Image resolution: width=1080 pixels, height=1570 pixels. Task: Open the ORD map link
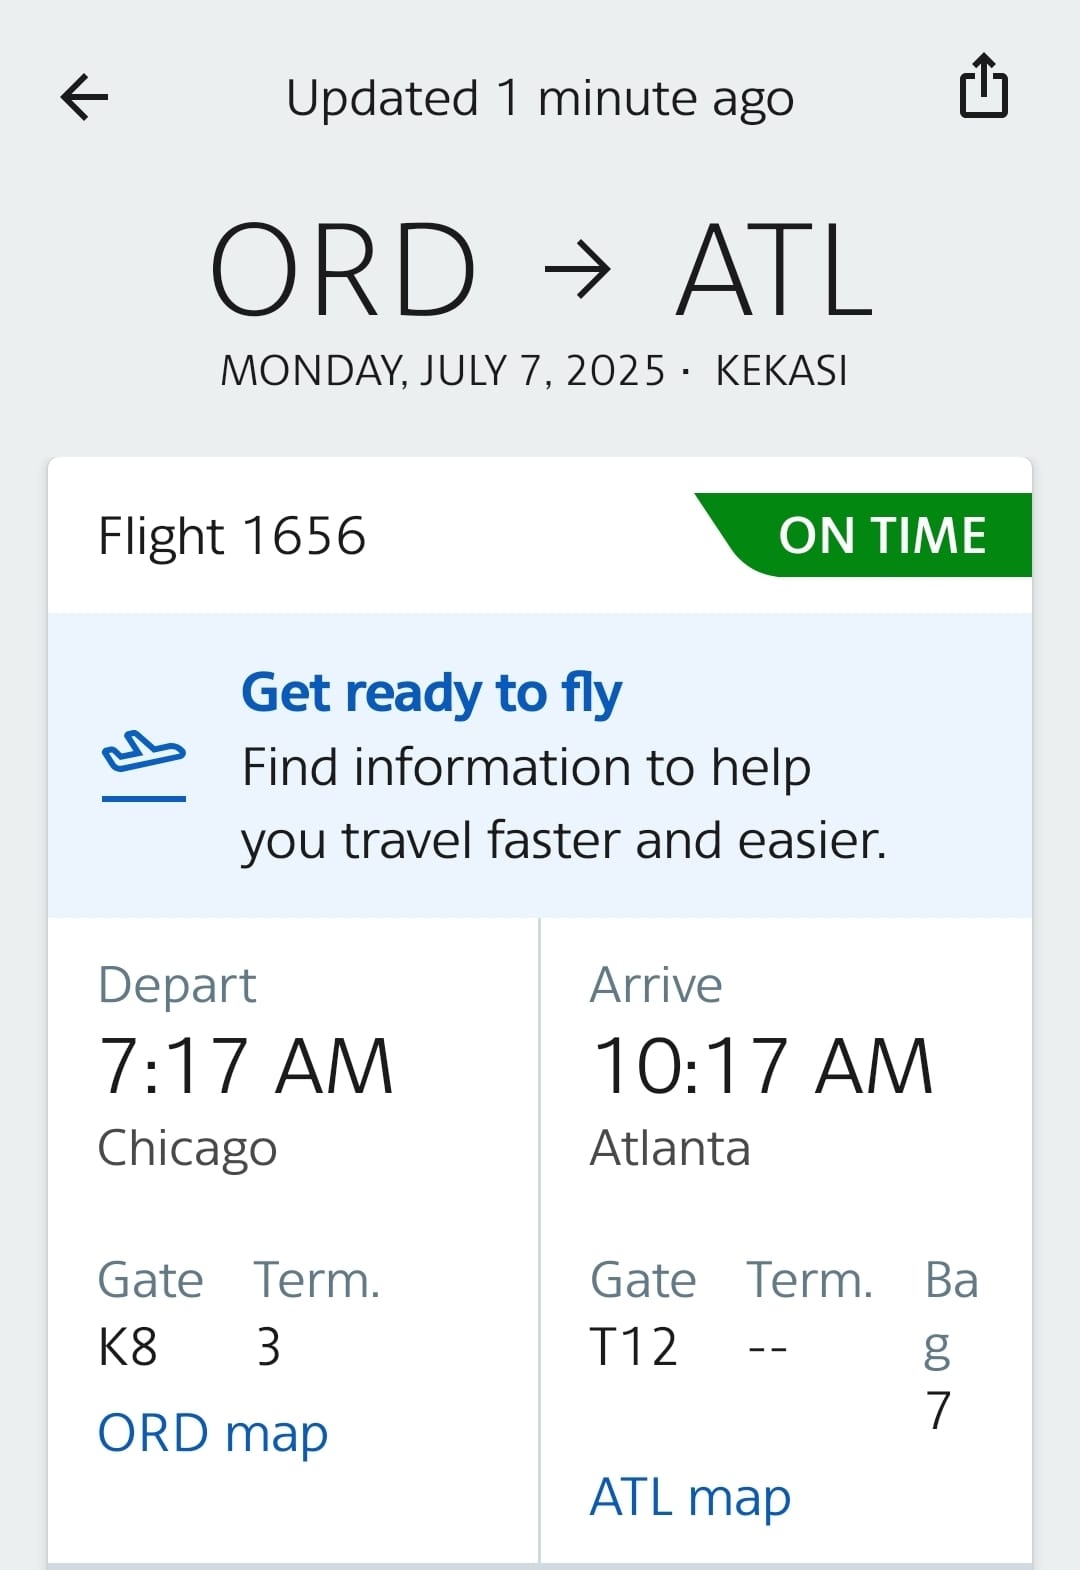213,1433
